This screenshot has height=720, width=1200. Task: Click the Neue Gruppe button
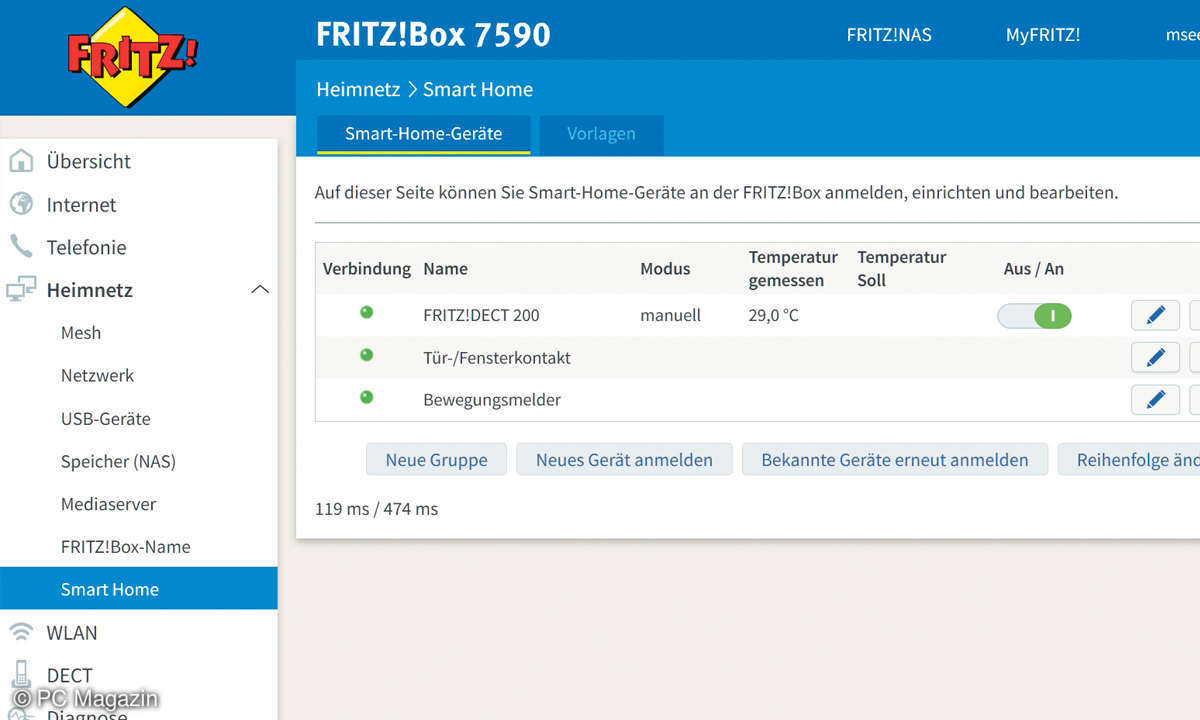[x=436, y=460]
